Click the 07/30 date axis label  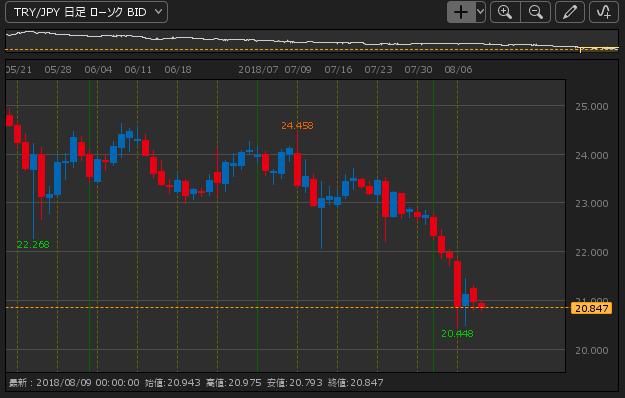click(418, 70)
